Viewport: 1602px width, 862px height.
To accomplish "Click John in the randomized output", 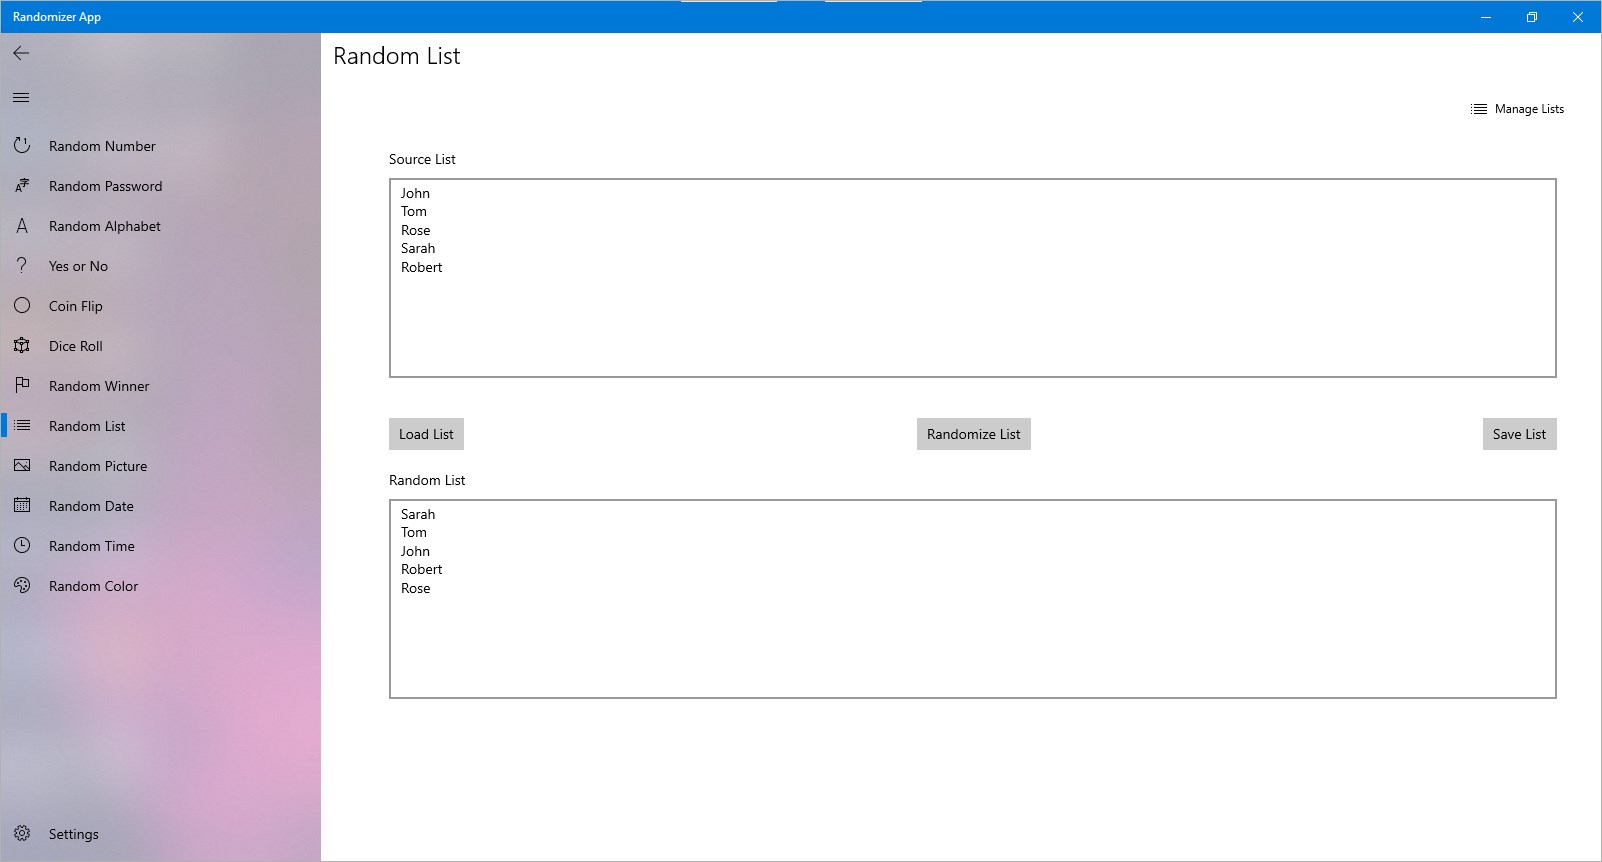I will [415, 551].
